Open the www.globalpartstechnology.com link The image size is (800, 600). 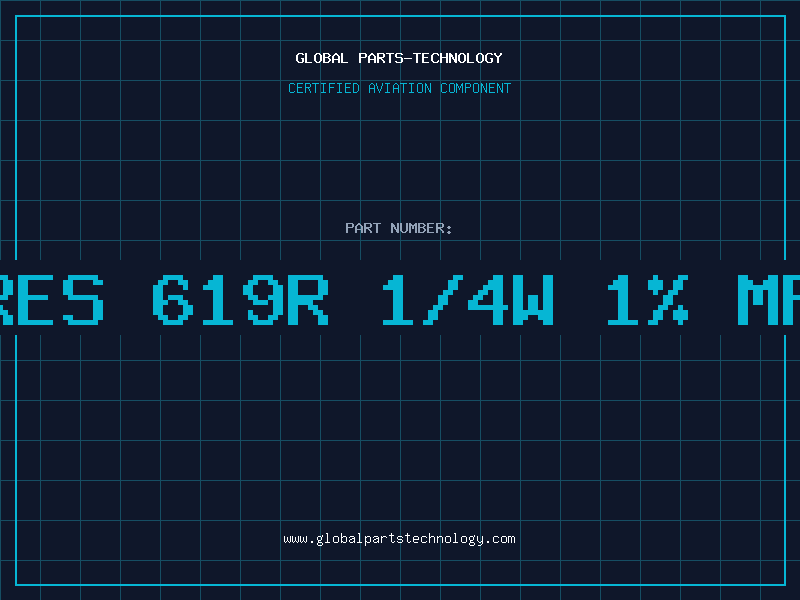[x=399, y=539]
